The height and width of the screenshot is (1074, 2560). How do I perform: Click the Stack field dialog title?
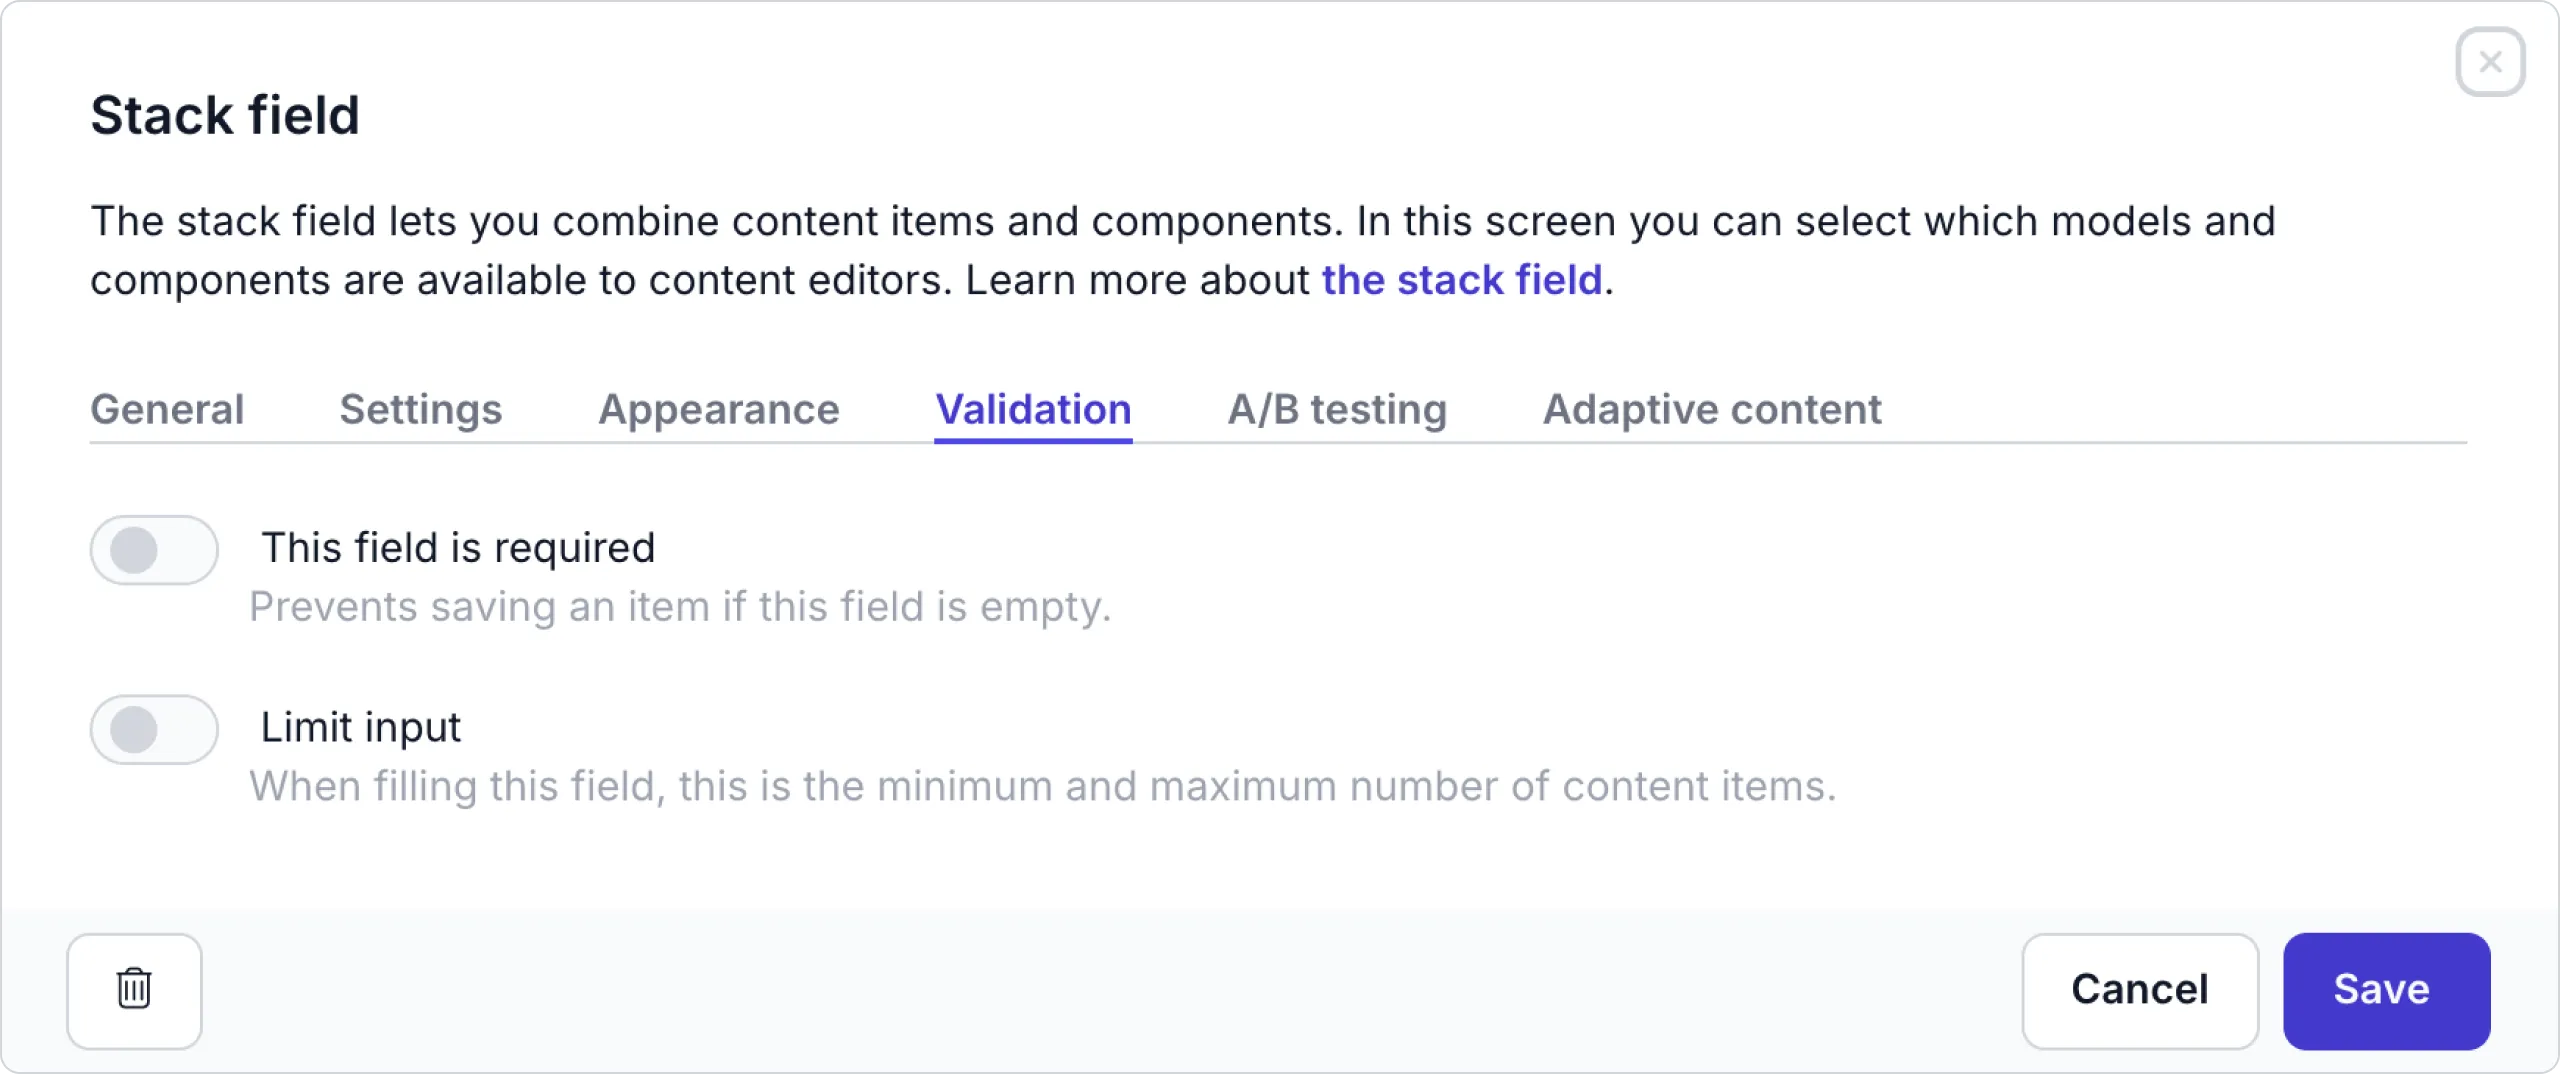pos(225,114)
